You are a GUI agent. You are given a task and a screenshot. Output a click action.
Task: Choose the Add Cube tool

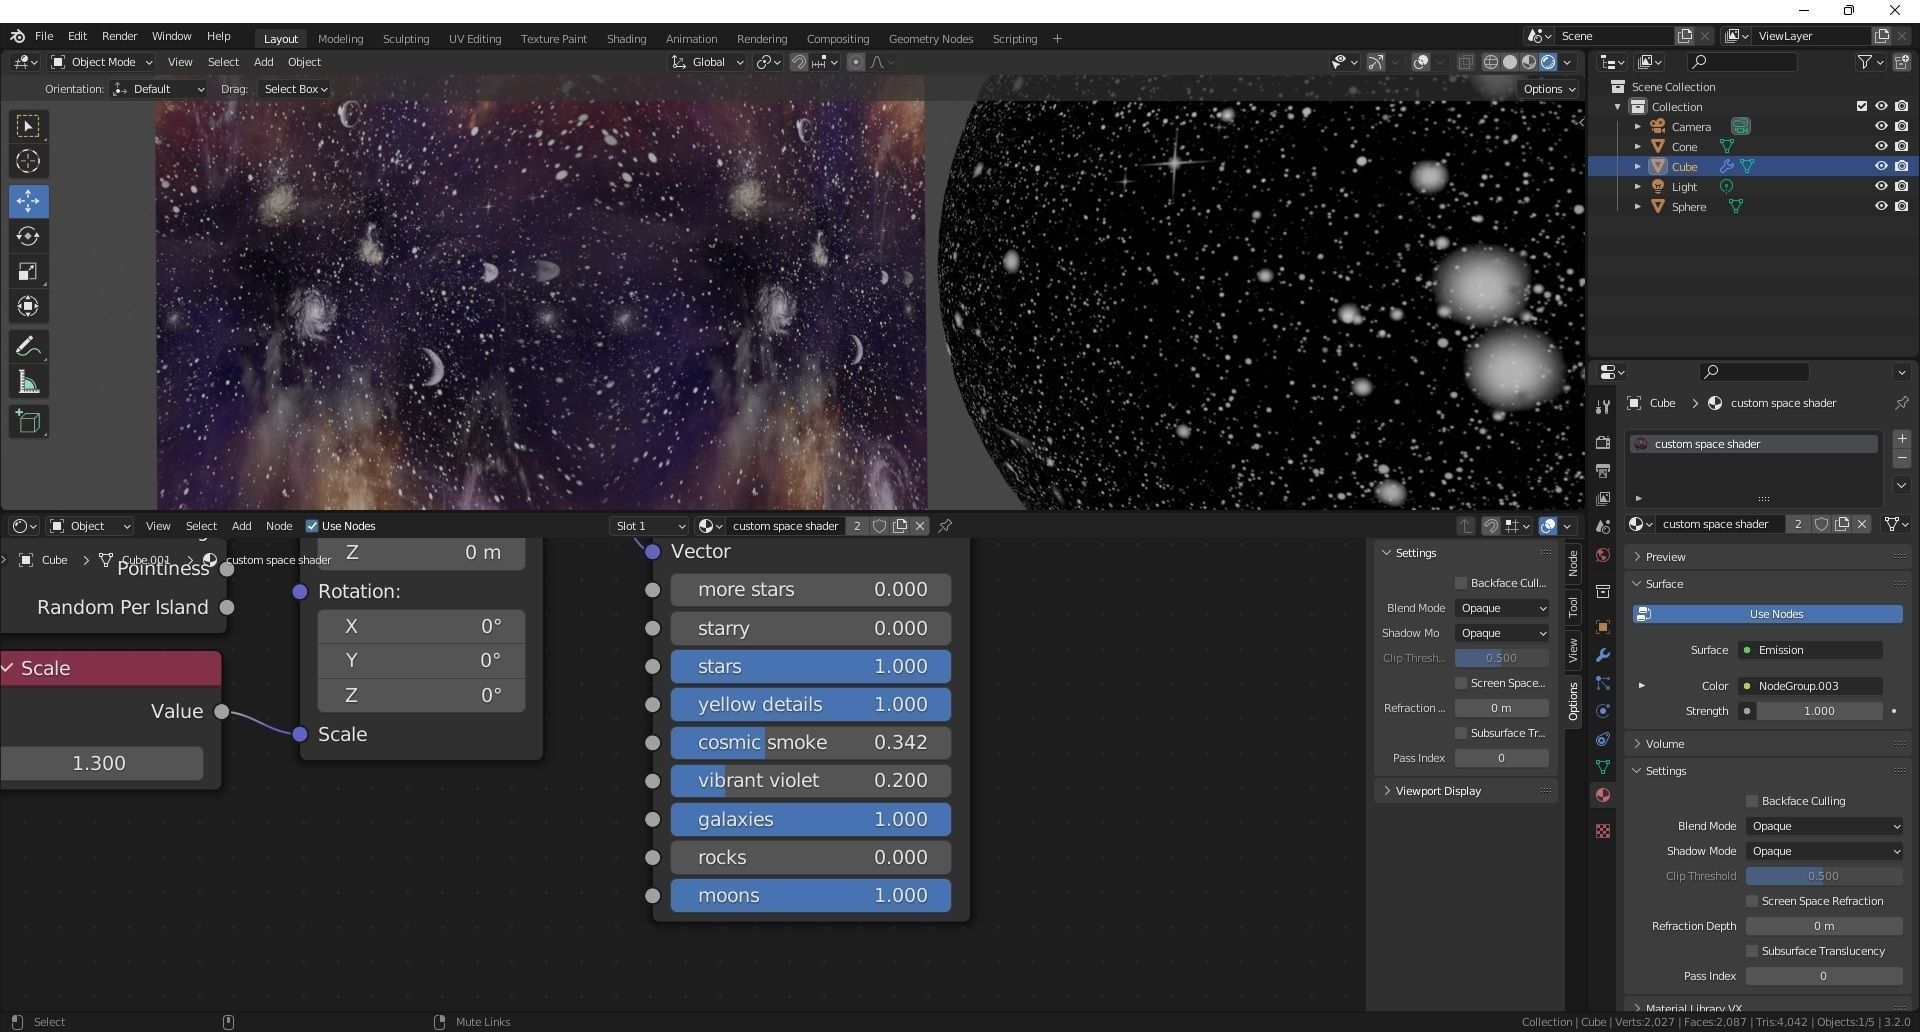tap(28, 421)
